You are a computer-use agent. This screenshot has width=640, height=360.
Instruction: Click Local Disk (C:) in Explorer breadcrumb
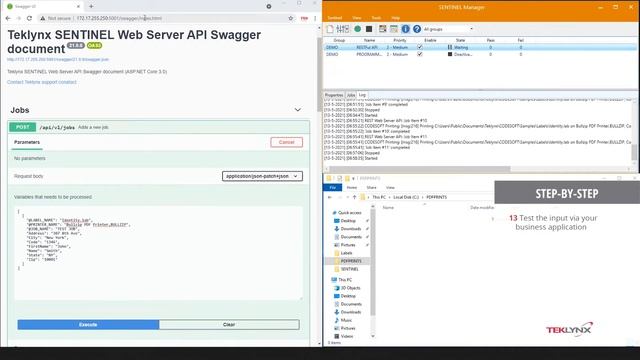(406, 197)
